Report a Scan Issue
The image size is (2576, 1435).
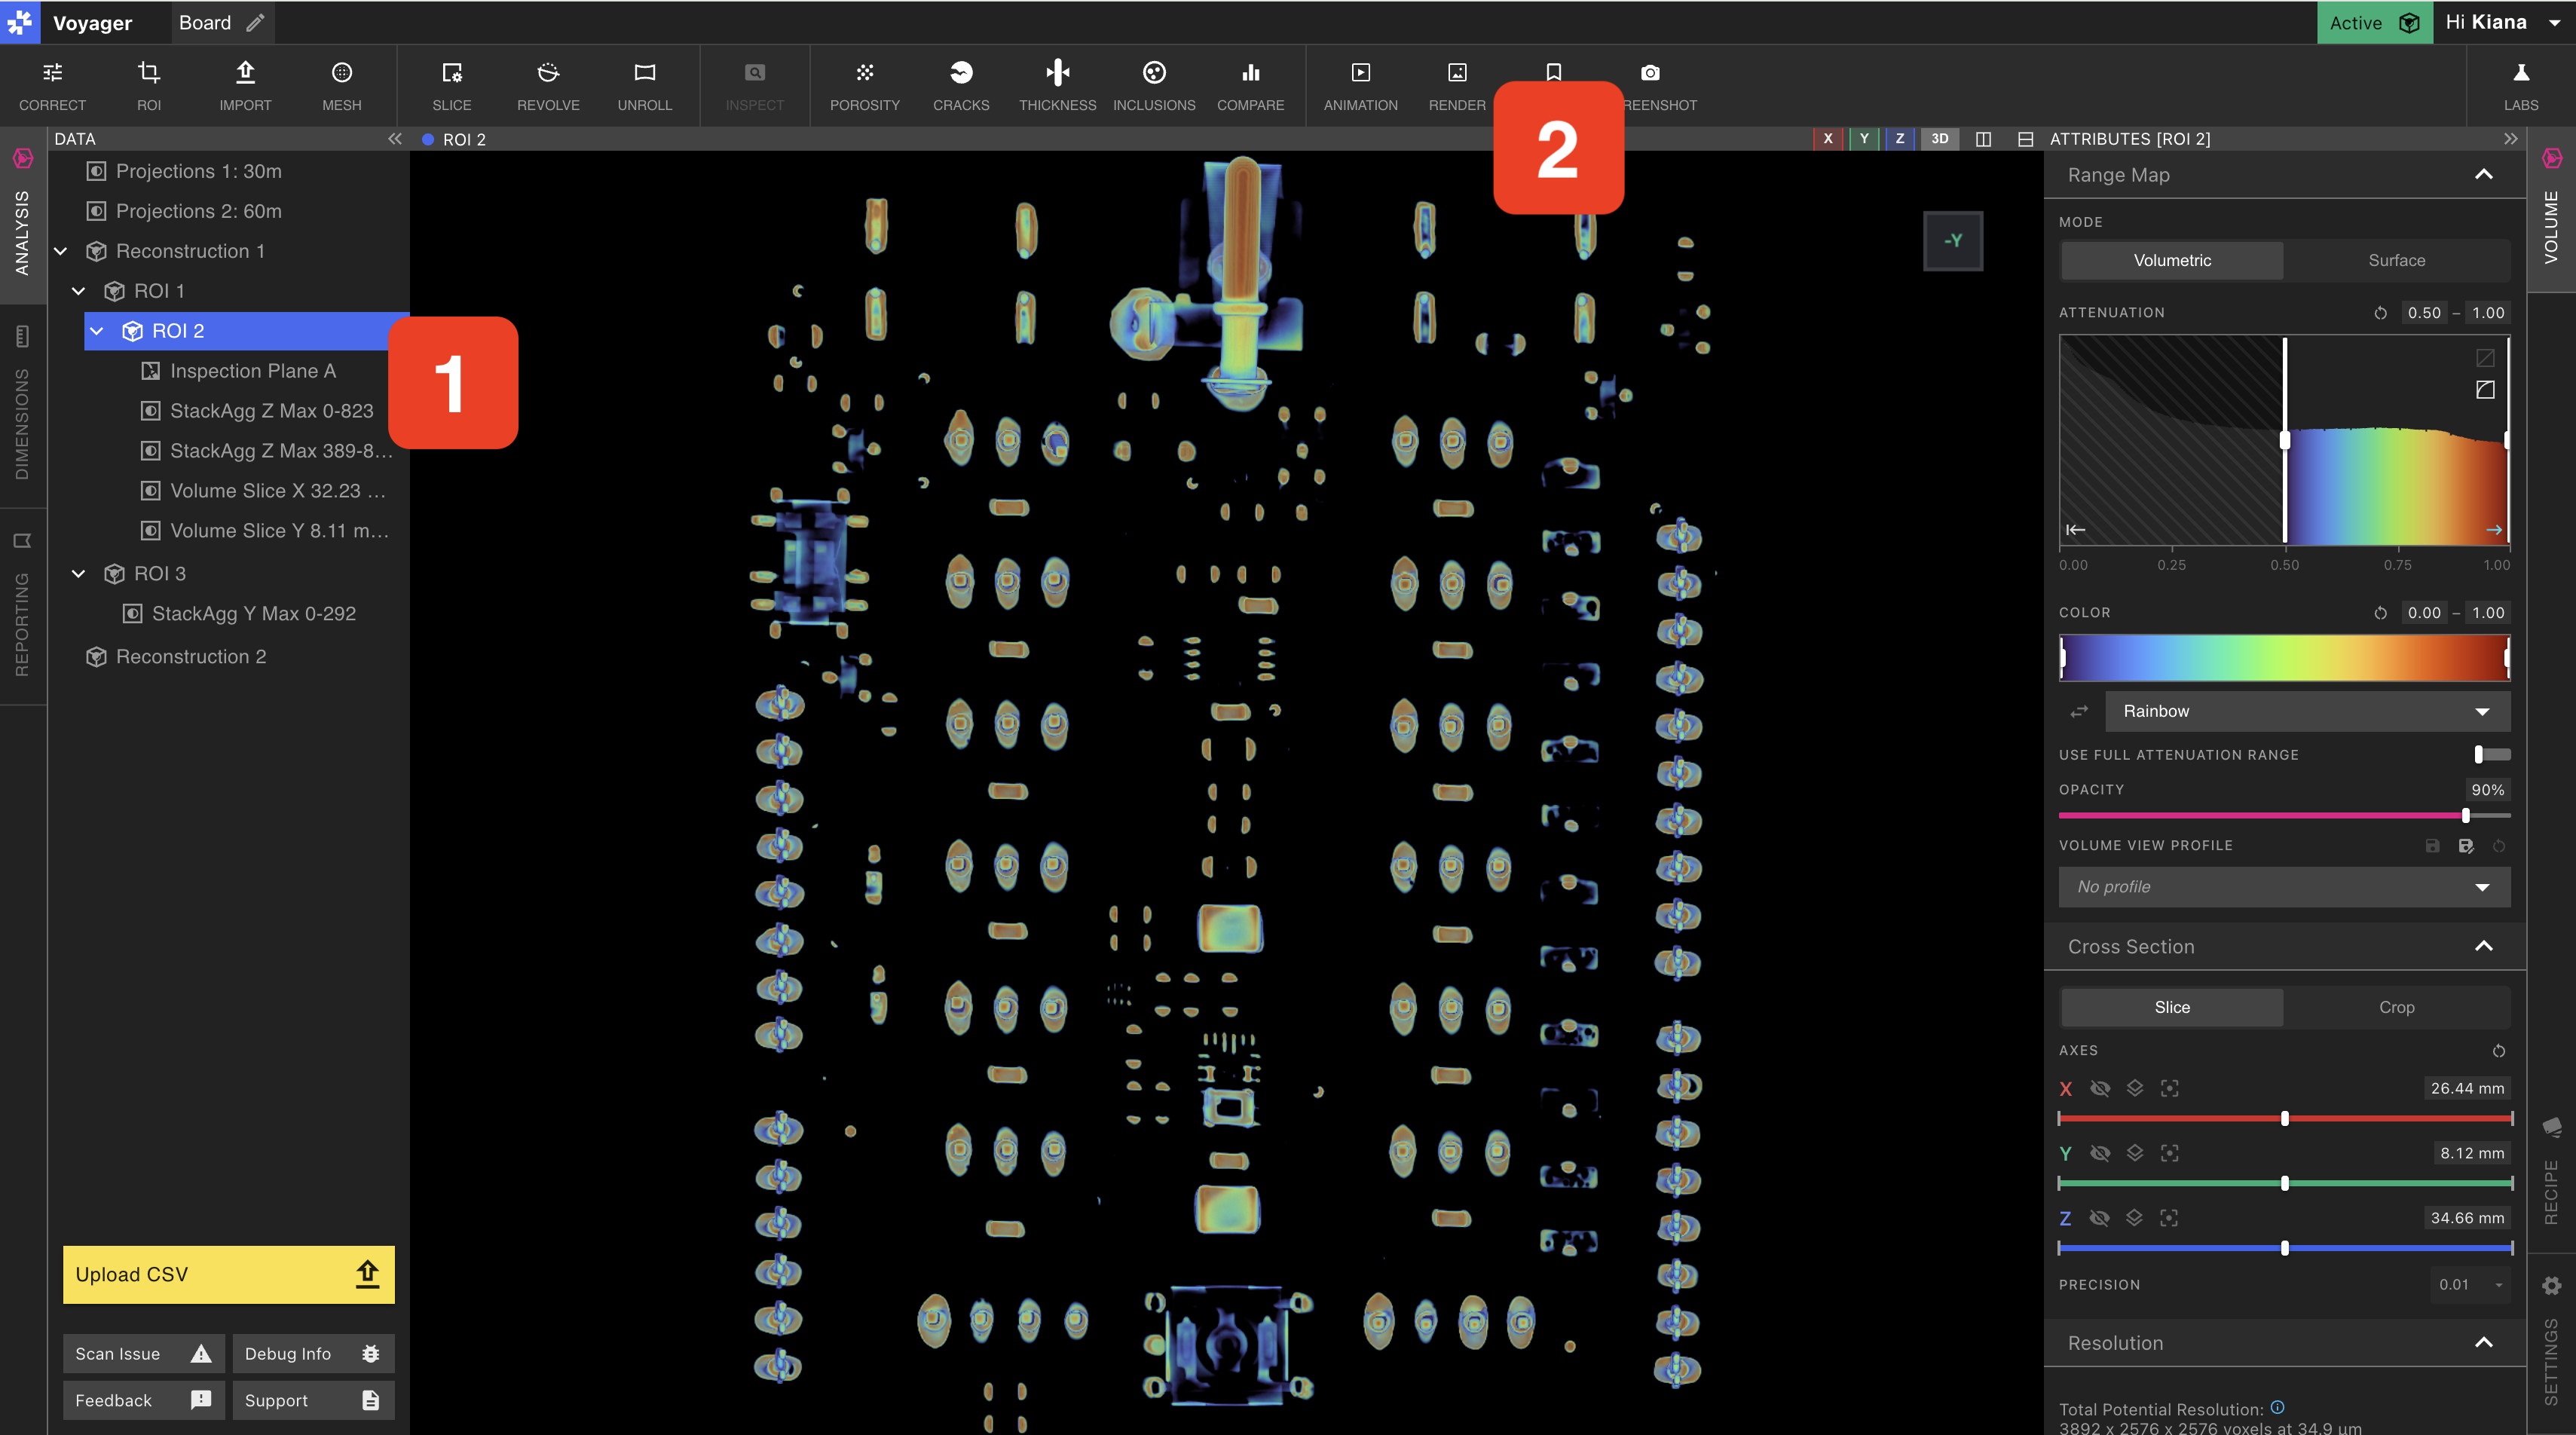[x=143, y=1353]
